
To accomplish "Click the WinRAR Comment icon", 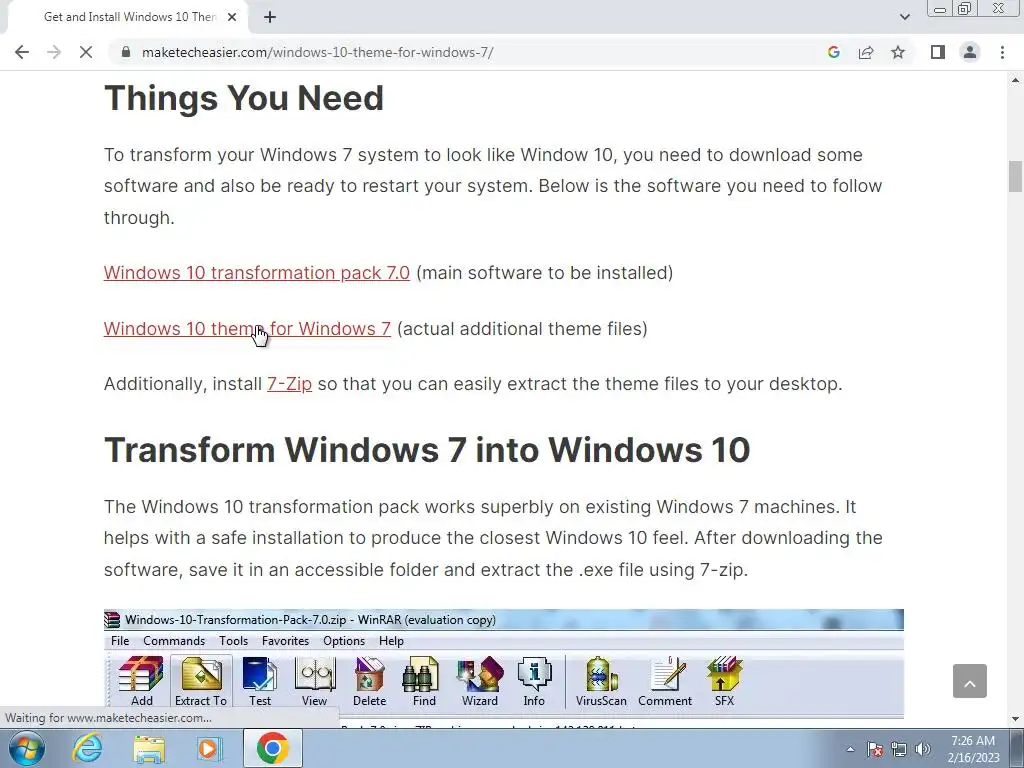I will coord(665,682).
